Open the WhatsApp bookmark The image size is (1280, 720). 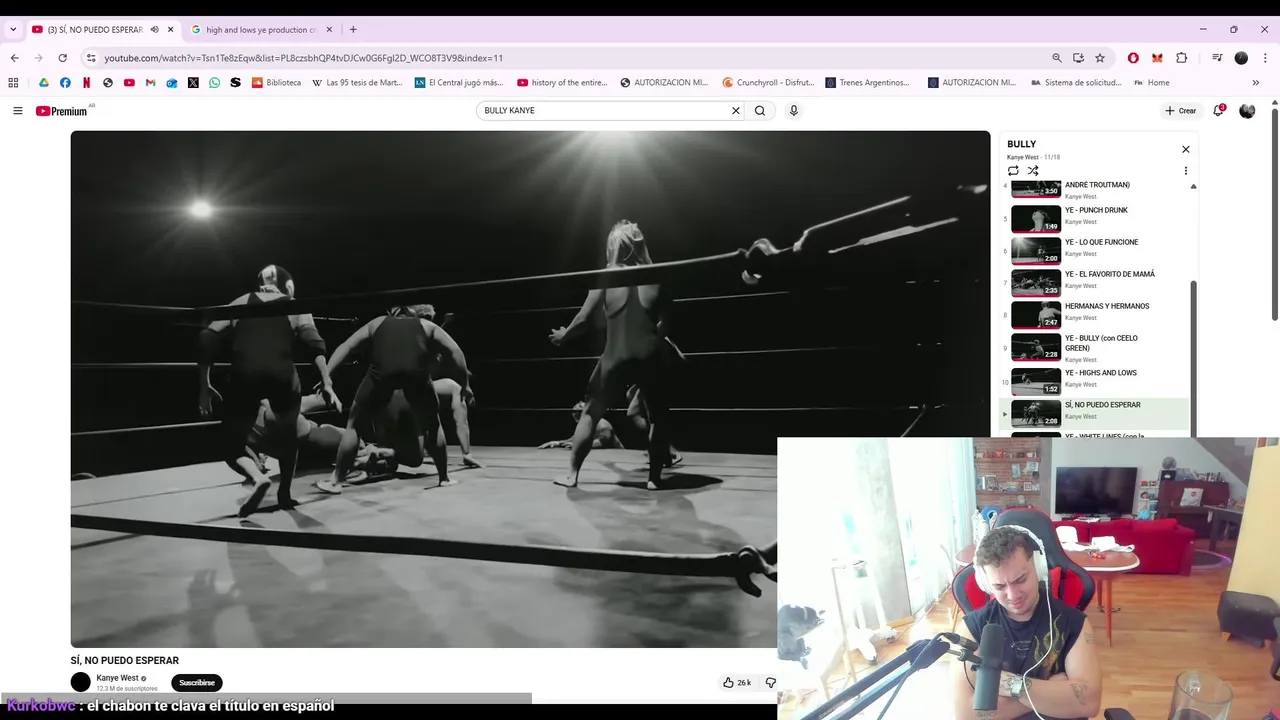(x=214, y=83)
